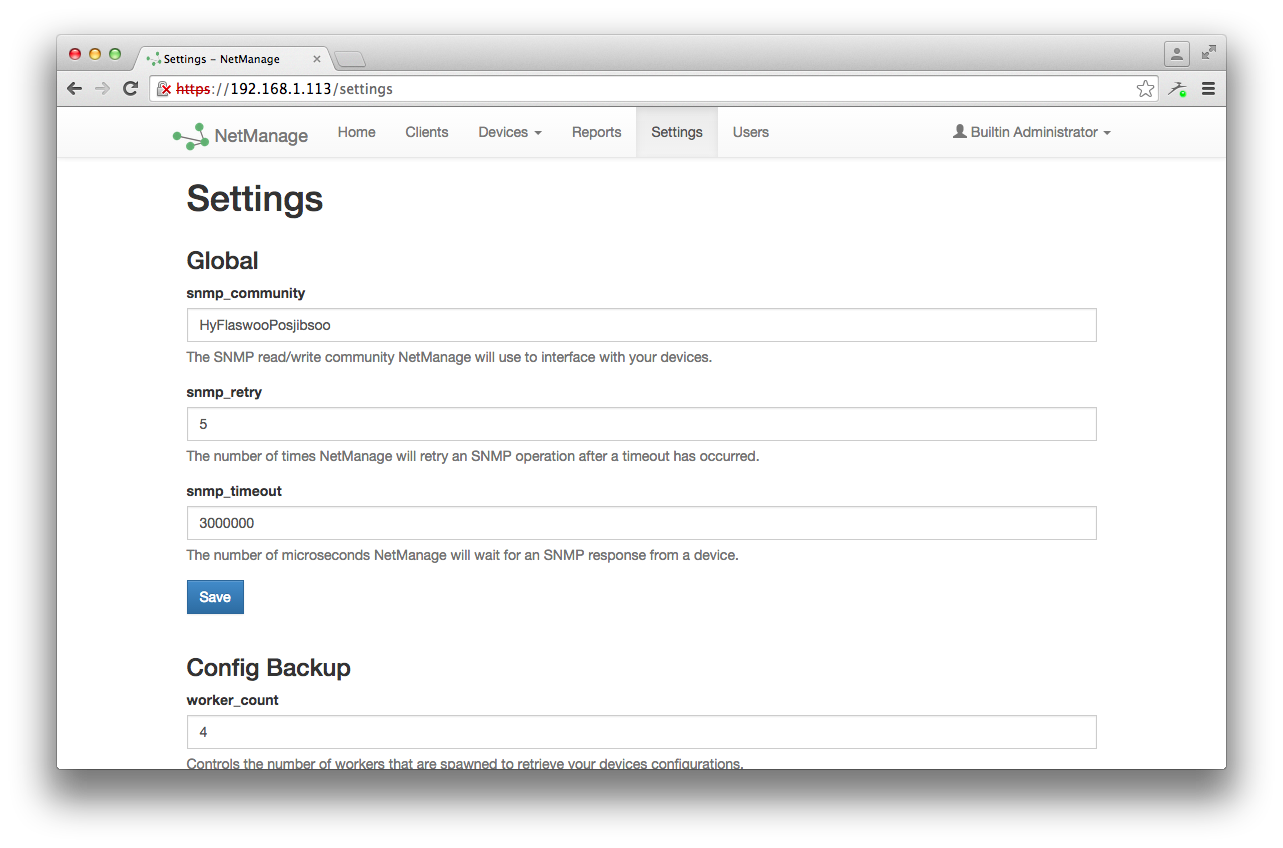Click the snmp_community input field
Screen dimensions: 1283x848
(642, 325)
